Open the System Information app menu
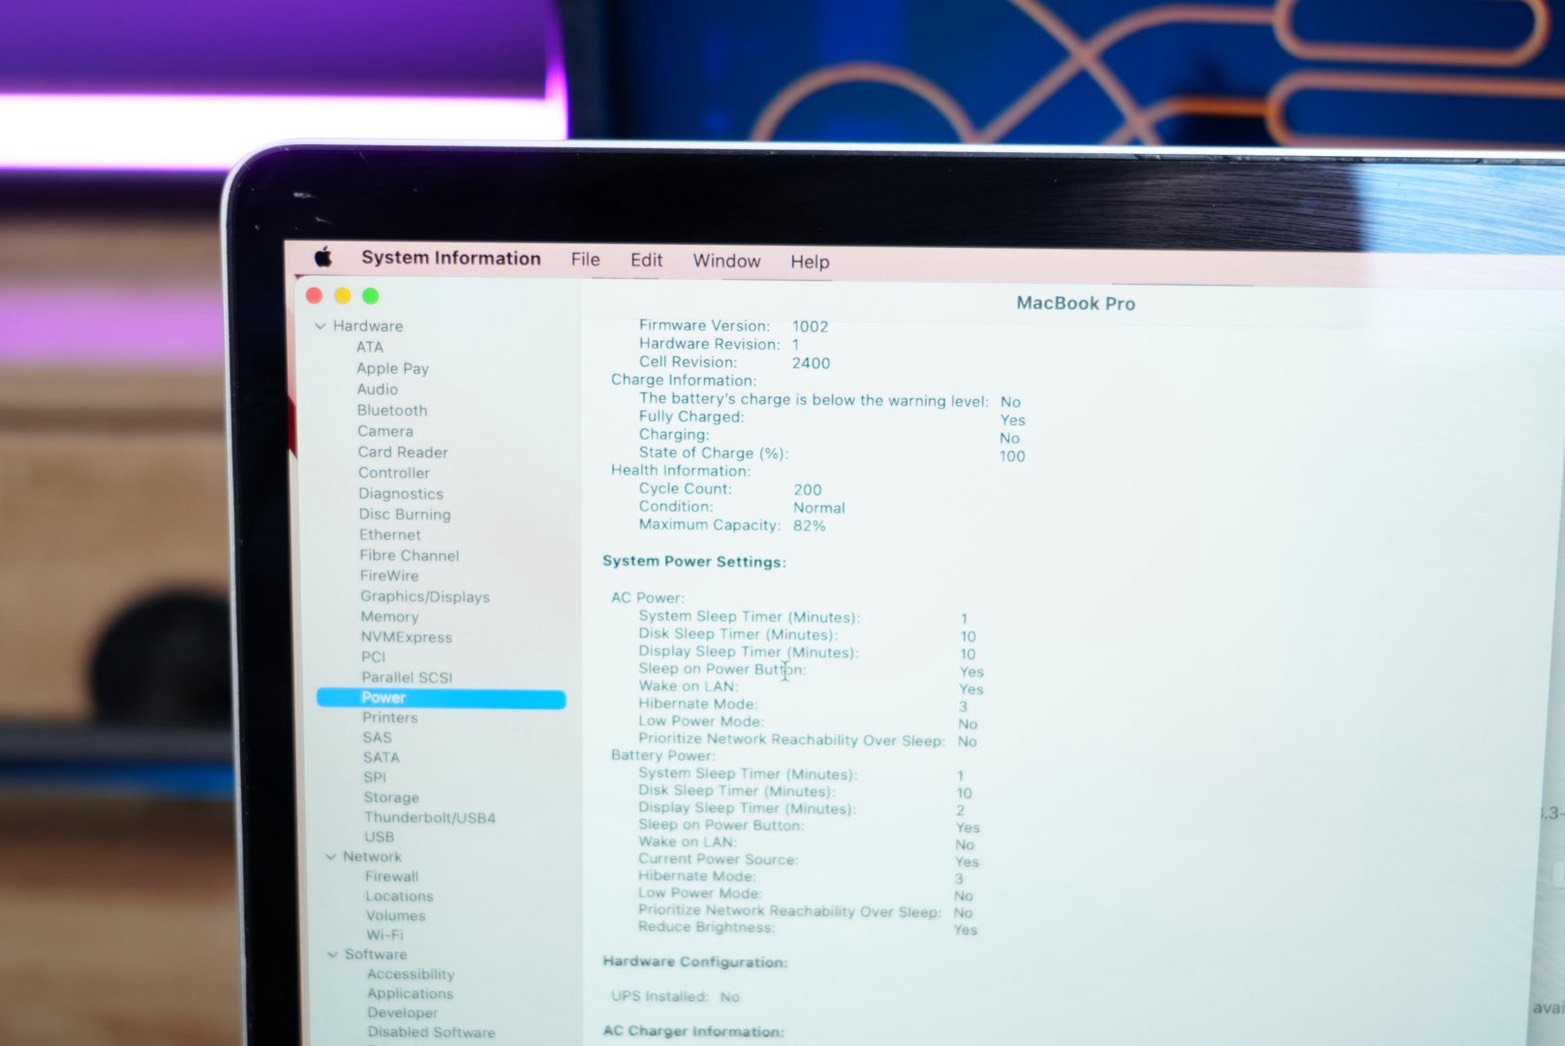The image size is (1565, 1046). coord(450,258)
